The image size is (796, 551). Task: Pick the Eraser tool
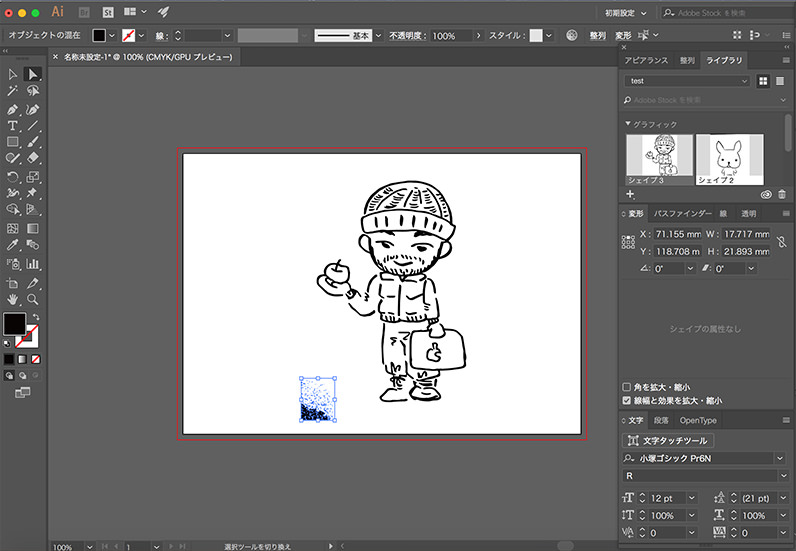[33, 158]
